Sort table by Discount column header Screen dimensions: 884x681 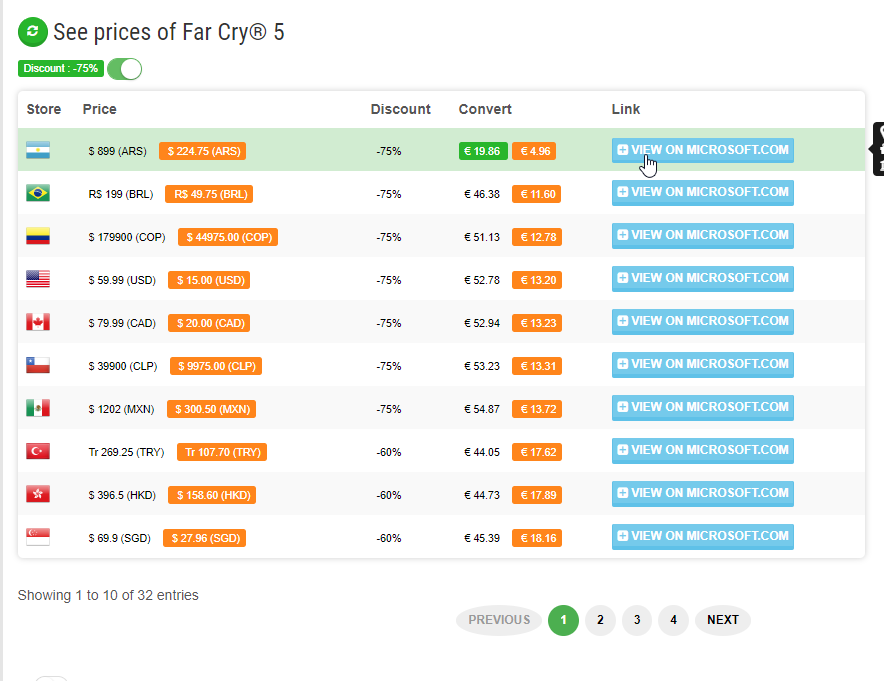[x=400, y=109]
